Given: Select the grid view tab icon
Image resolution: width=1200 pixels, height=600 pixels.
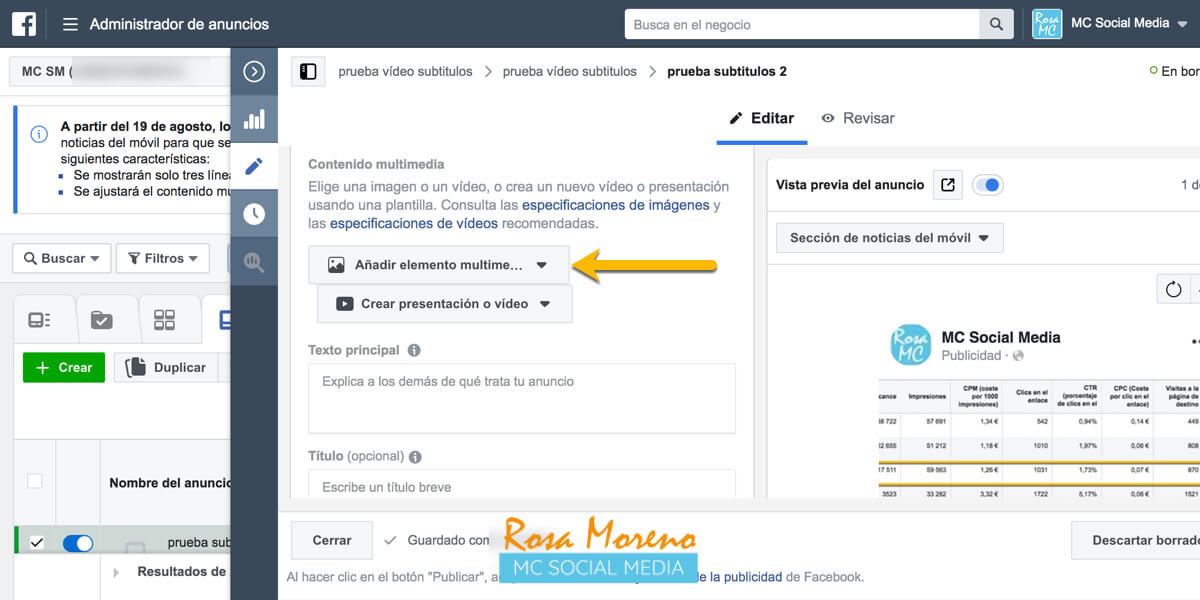Looking at the screenshot, I should click(x=164, y=320).
